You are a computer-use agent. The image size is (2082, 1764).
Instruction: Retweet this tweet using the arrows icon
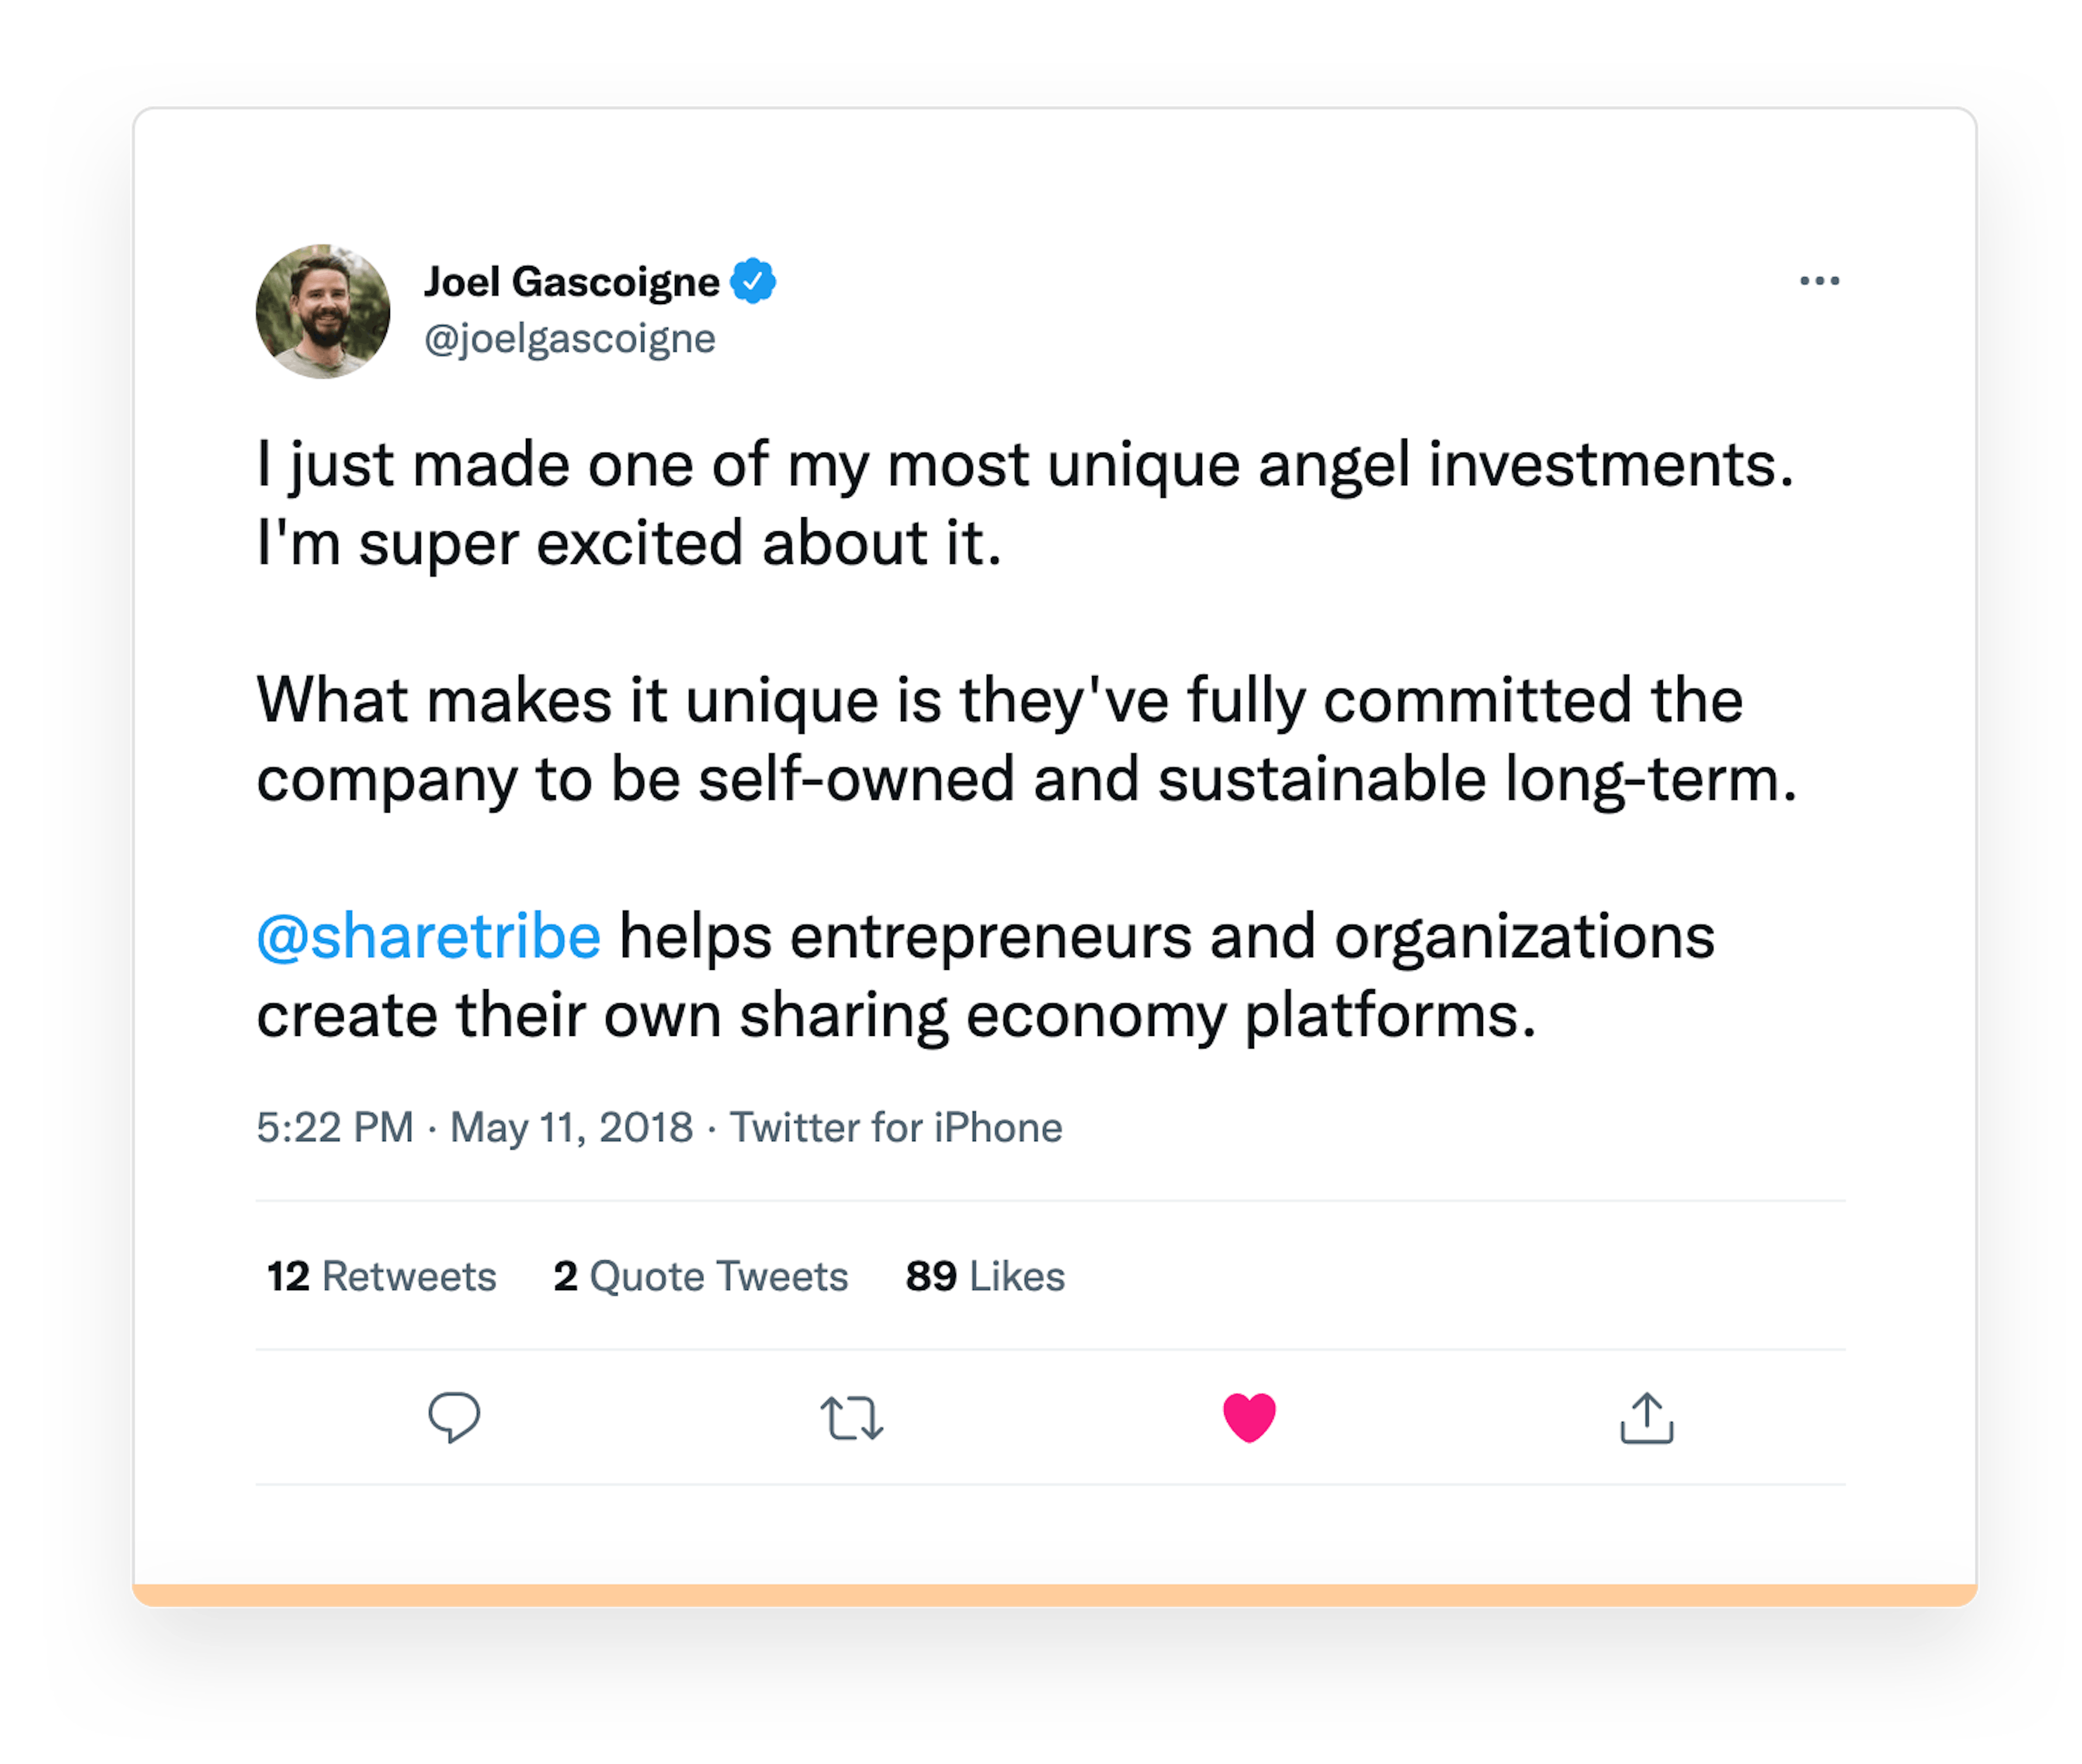[851, 1418]
